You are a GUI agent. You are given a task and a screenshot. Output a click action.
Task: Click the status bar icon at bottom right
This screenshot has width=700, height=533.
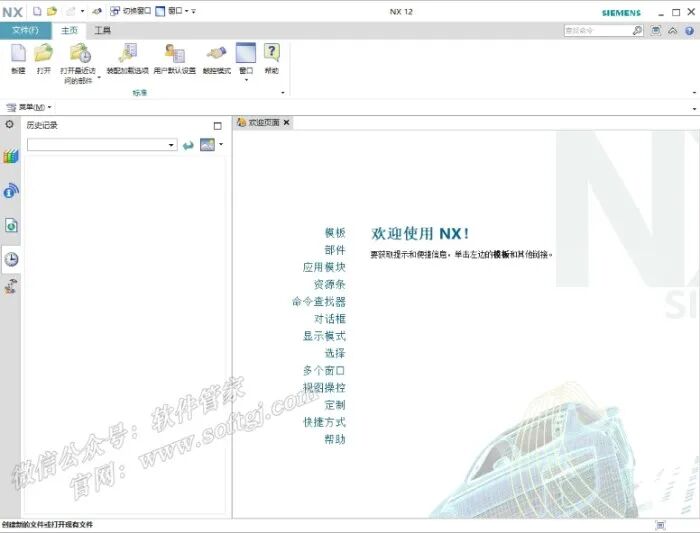click(661, 525)
